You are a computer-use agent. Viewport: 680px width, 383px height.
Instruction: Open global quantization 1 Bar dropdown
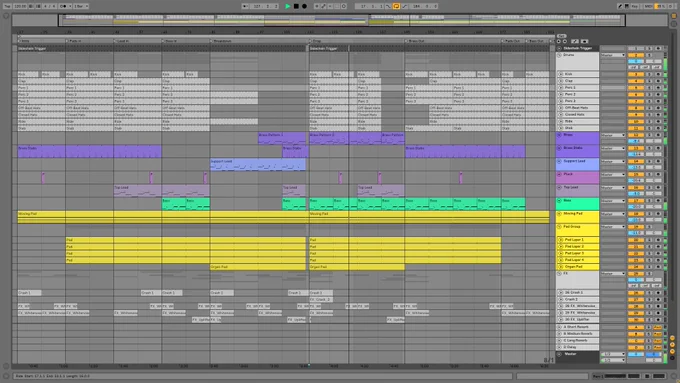[x=81, y=7]
